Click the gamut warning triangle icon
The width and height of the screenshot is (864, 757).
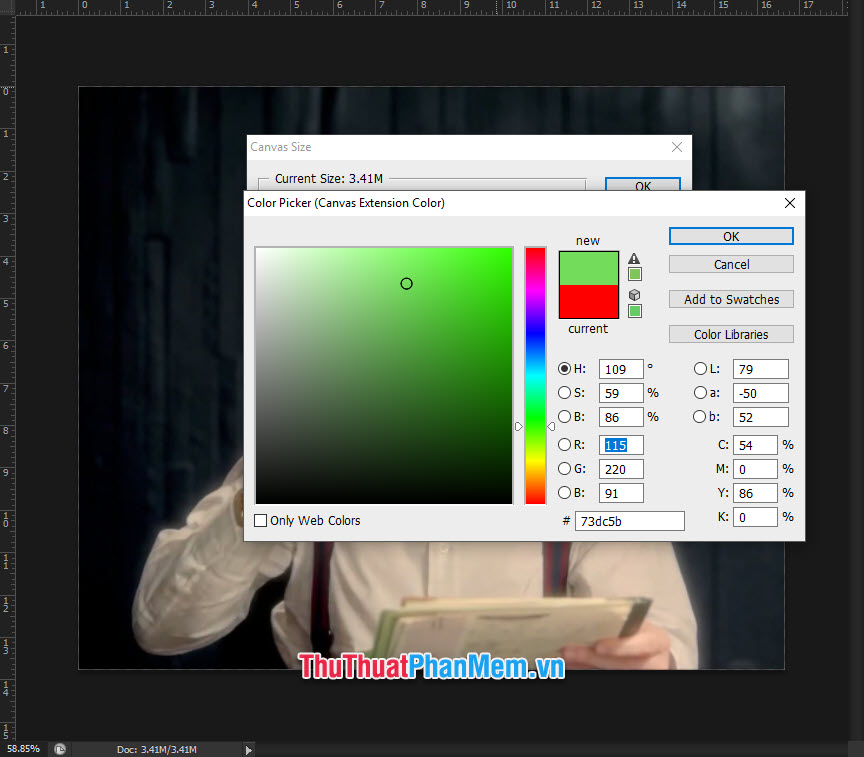[x=633, y=257]
